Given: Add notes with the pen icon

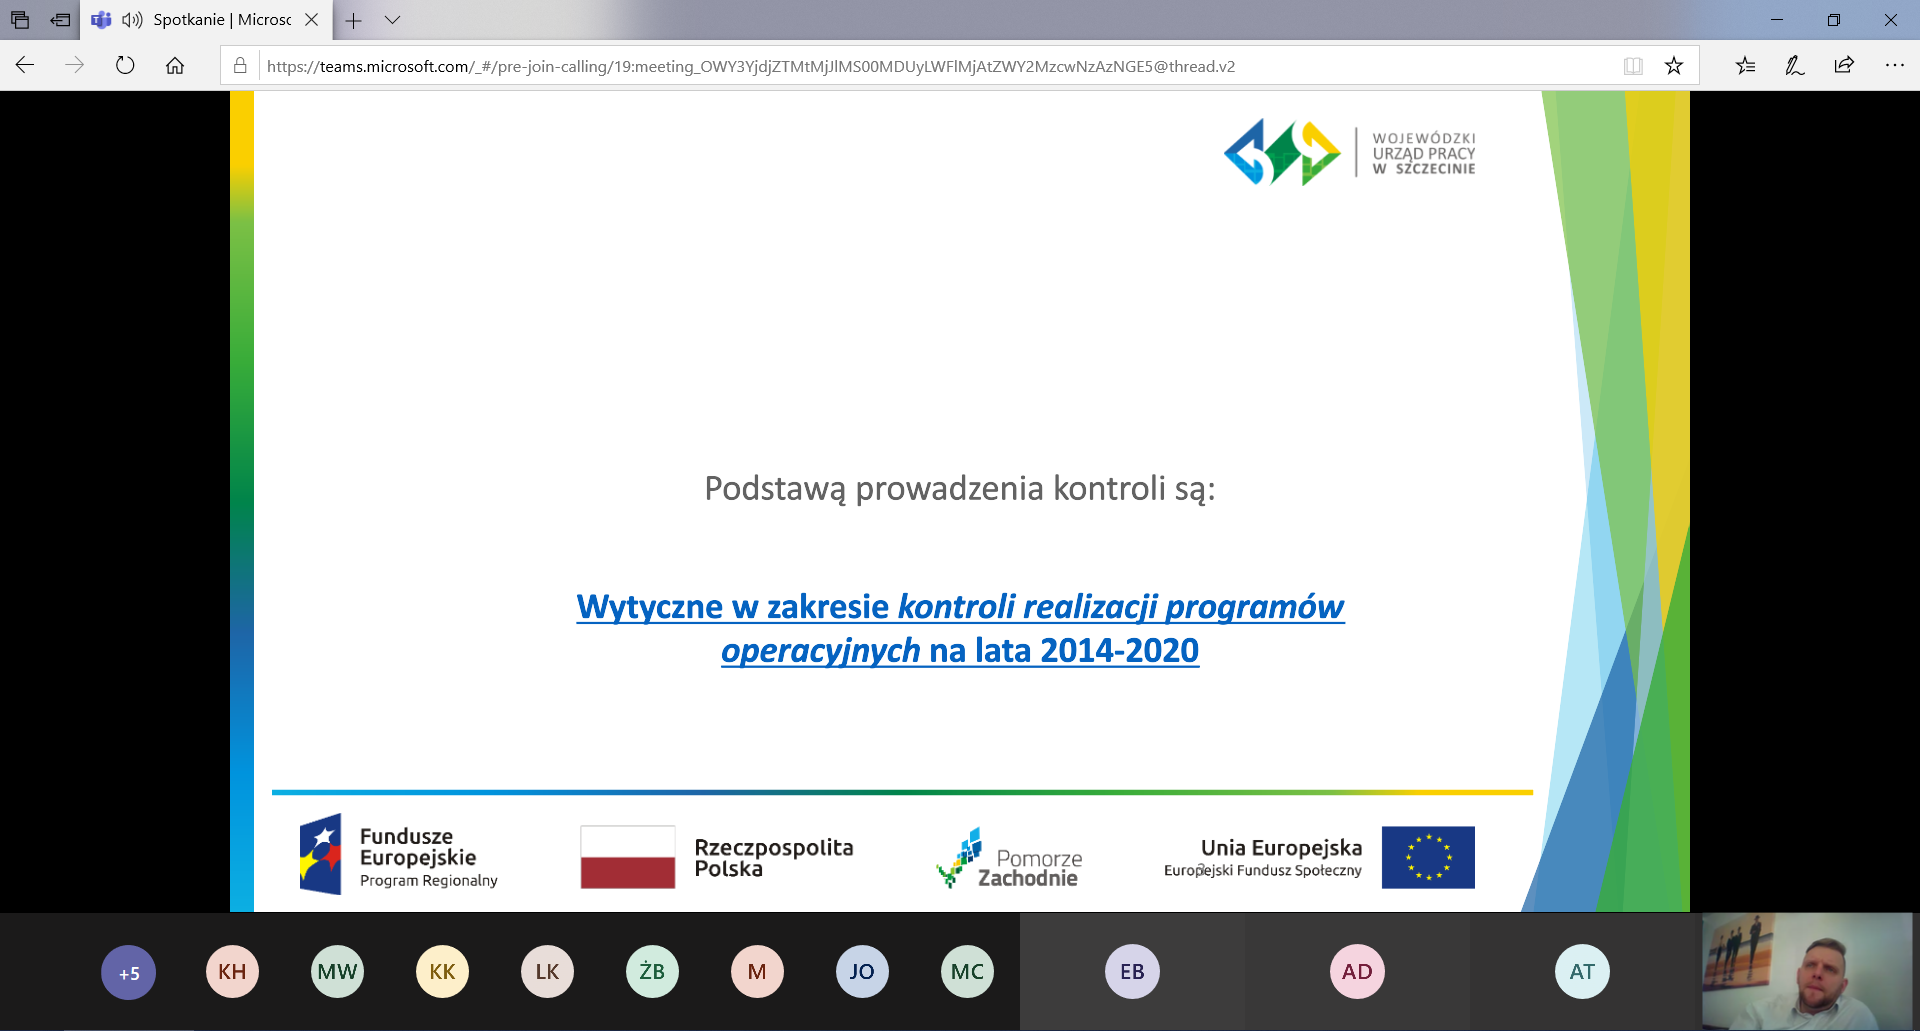Looking at the screenshot, I should click(x=1795, y=66).
